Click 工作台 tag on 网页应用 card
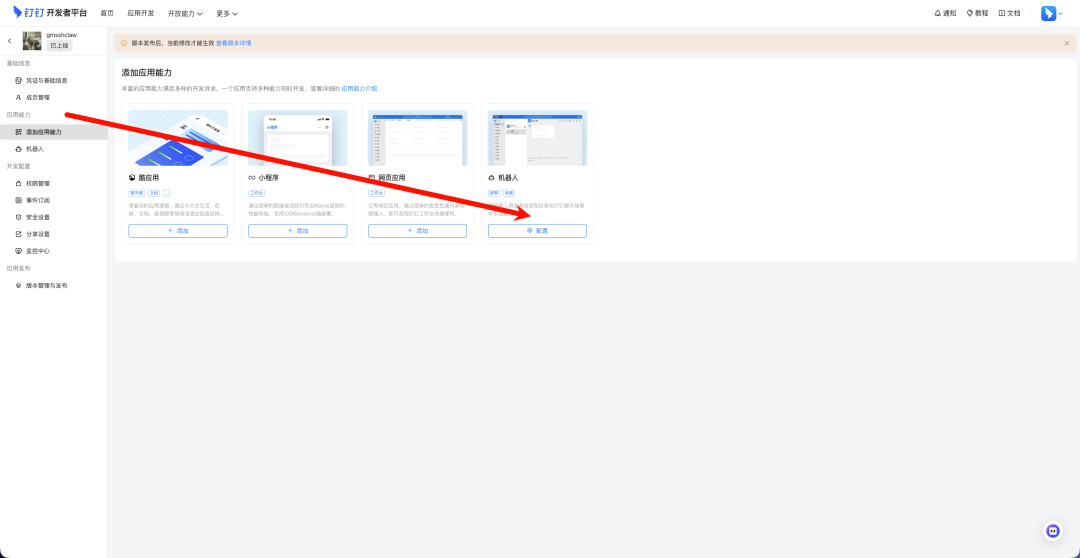 pyautogui.click(x=376, y=194)
